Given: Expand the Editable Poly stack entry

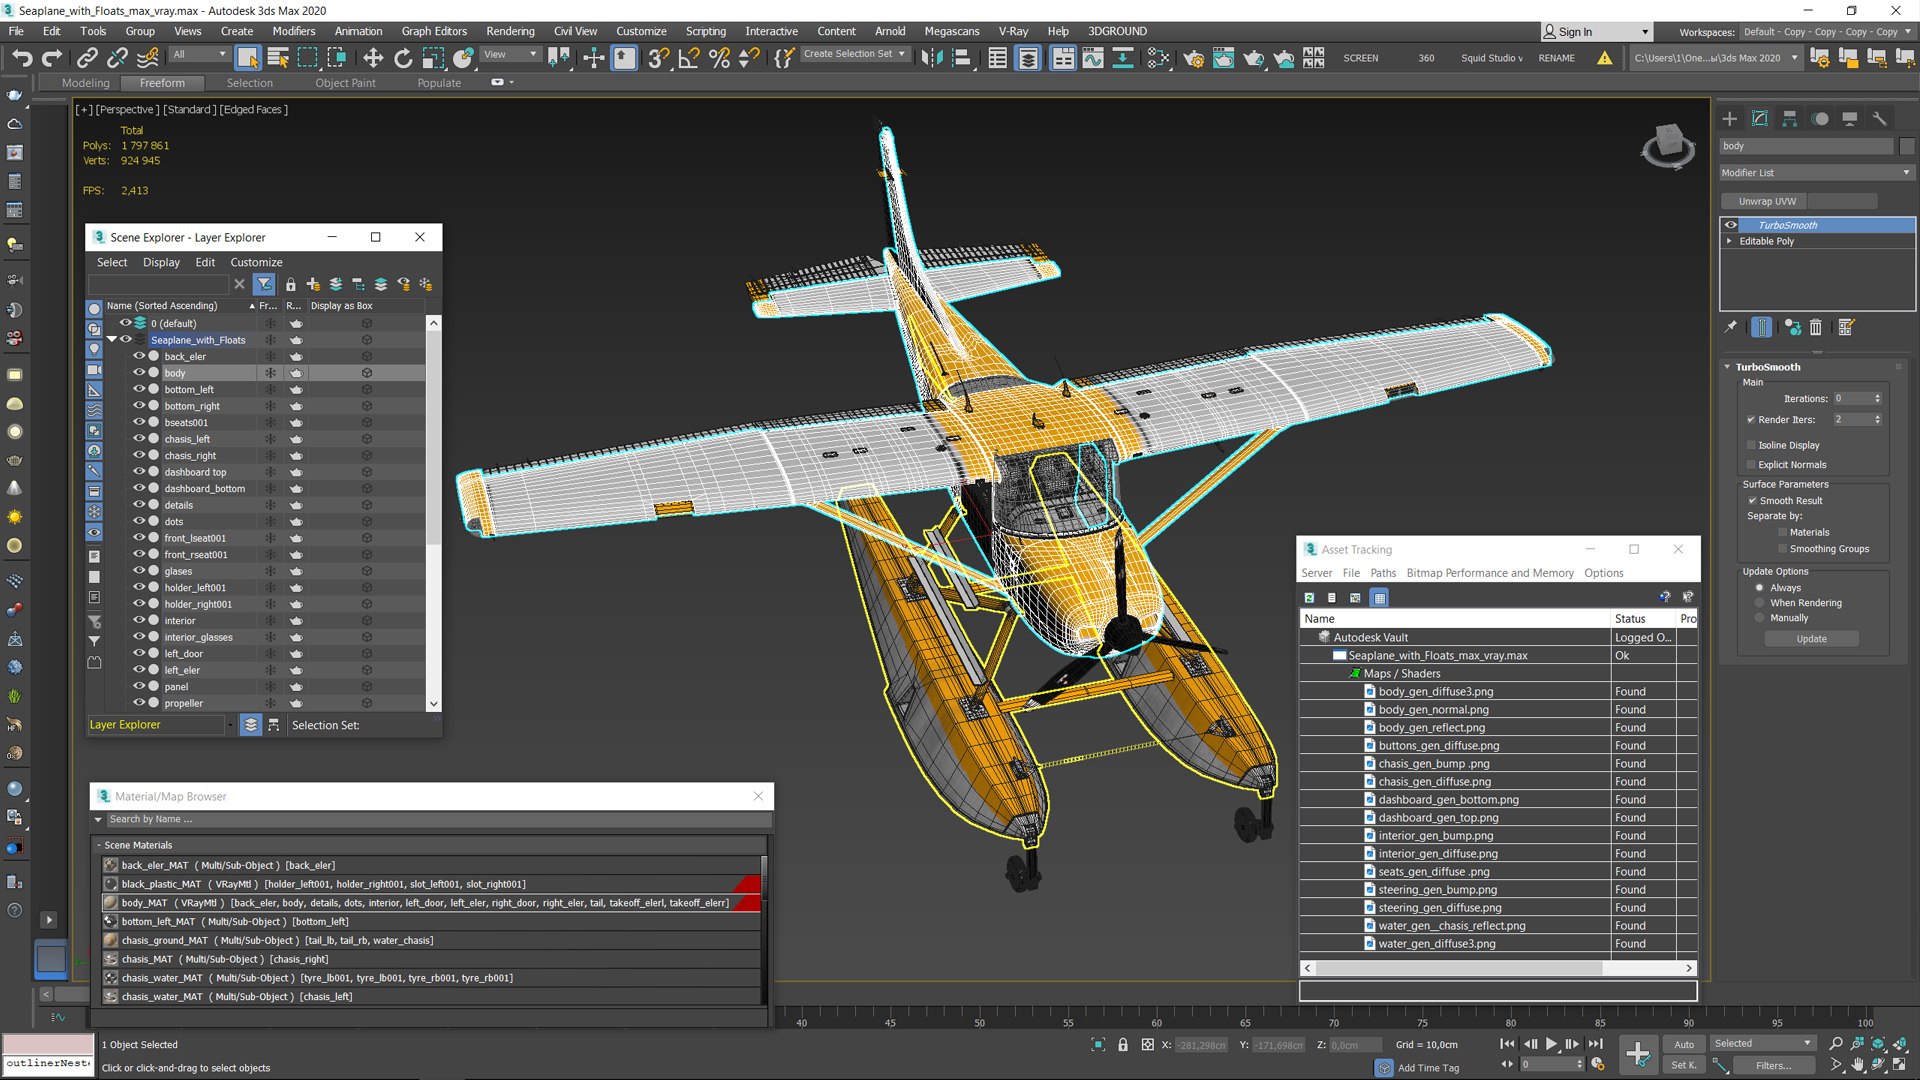Looking at the screenshot, I should point(1729,241).
